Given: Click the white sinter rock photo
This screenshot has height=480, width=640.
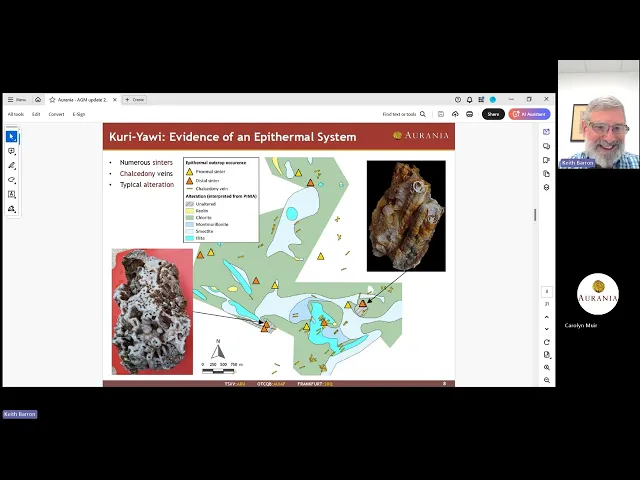Looking at the screenshot, I should (x=152, y=311).
